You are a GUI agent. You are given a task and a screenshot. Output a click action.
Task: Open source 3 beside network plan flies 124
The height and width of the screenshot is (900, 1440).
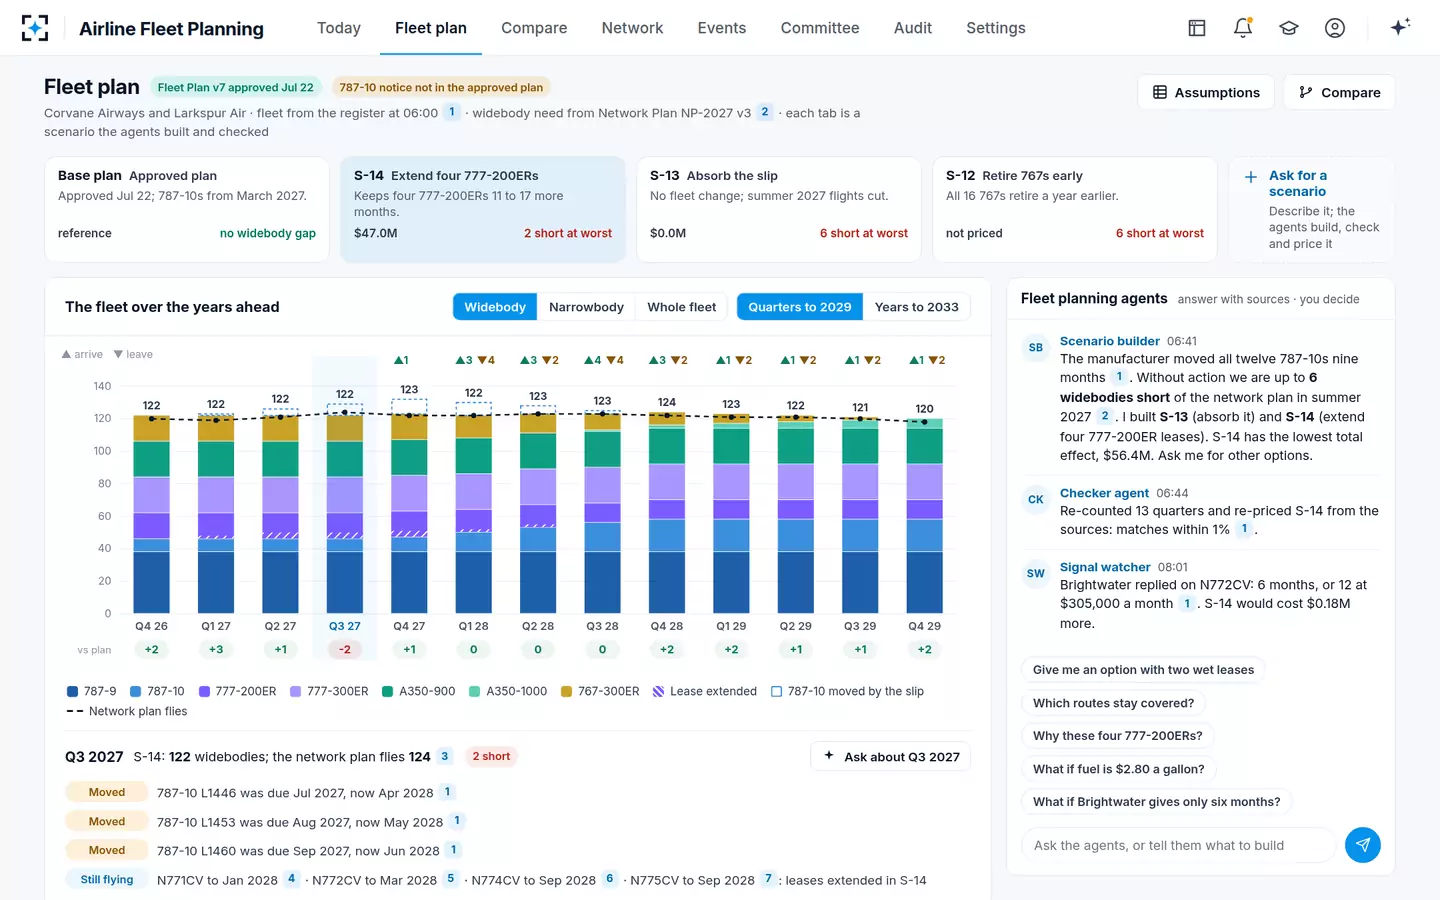click(445, 756)
